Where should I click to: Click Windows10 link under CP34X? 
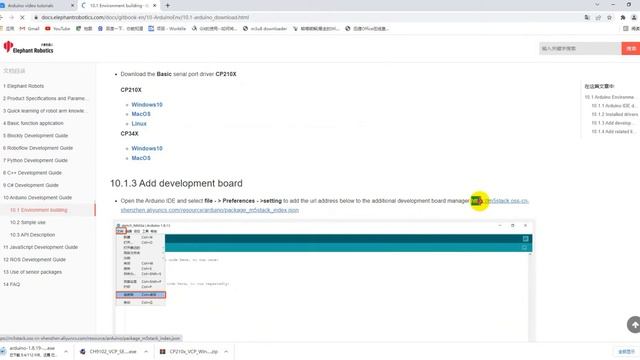[x=147, y=148]
